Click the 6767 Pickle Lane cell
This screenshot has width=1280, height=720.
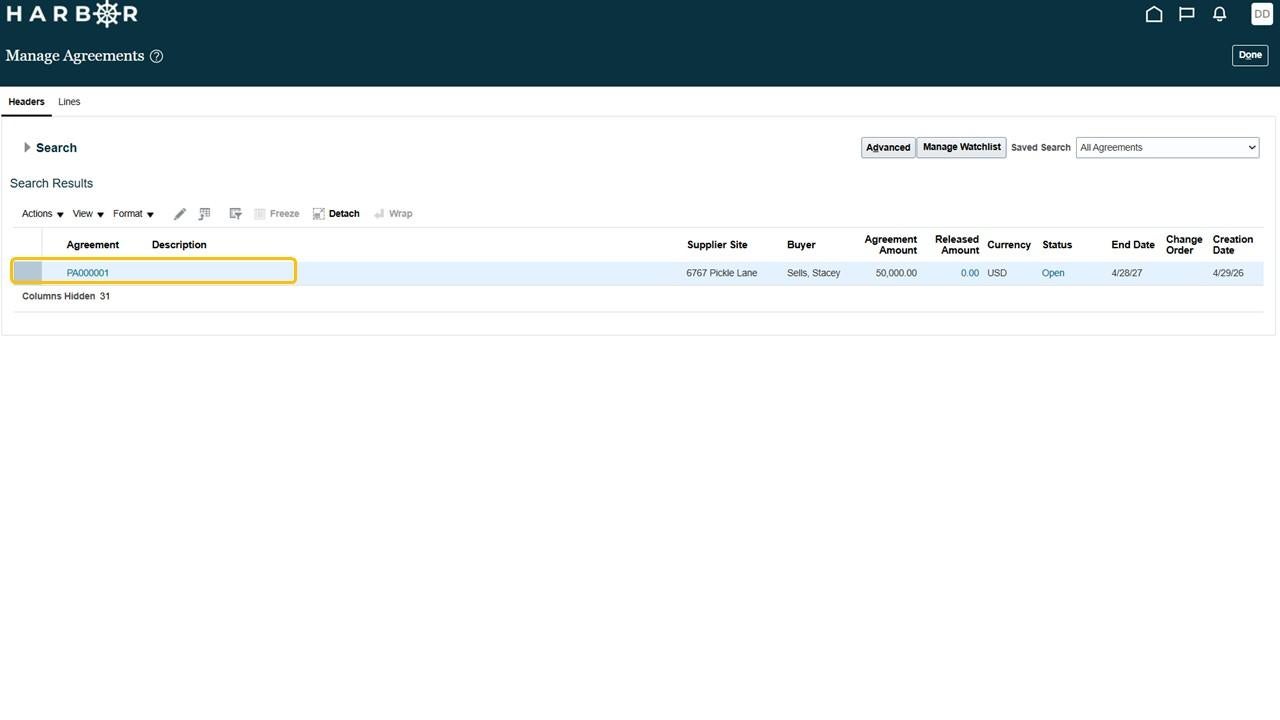pyautogui.click(x=722, y=273)
